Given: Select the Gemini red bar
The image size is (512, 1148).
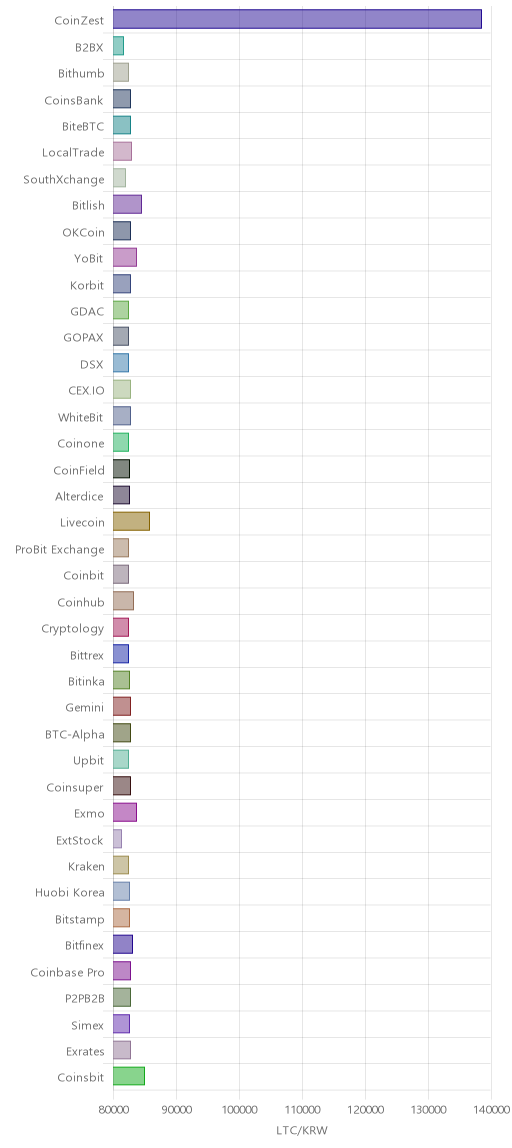Looking at the screenshot, I should point(122,707).
